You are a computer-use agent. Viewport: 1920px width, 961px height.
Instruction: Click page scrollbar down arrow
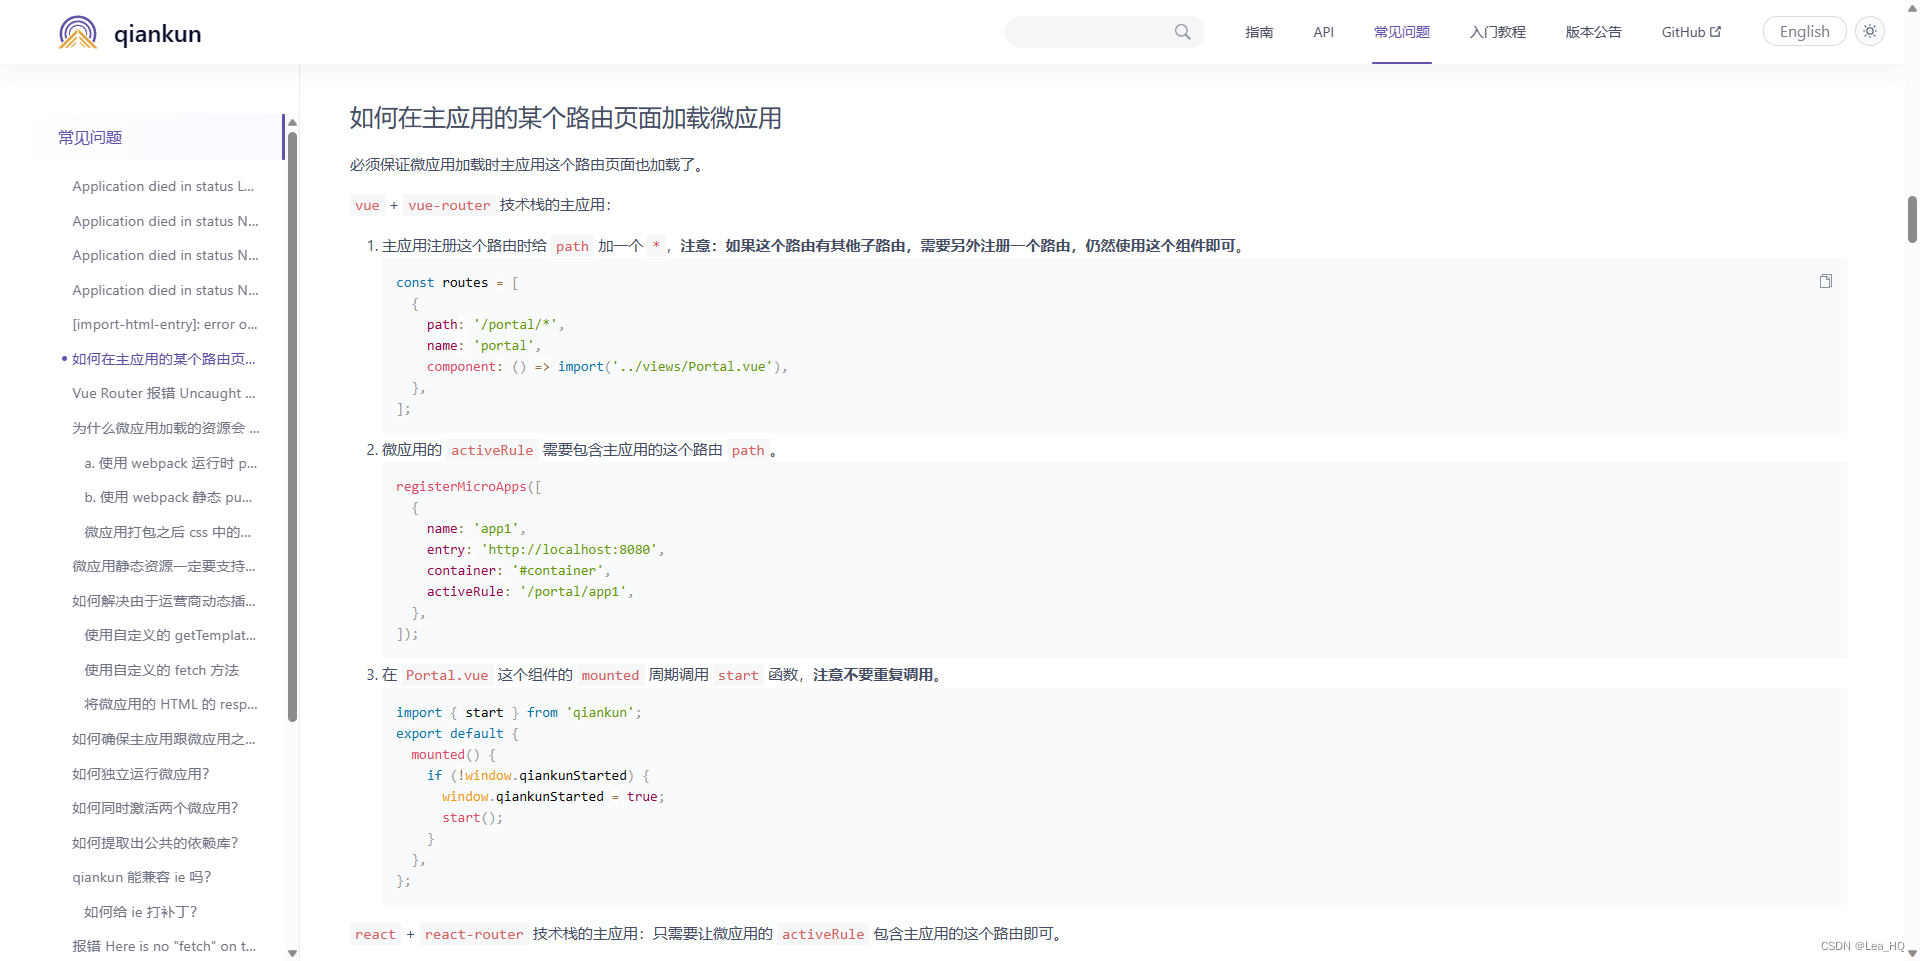[1912, 953]
